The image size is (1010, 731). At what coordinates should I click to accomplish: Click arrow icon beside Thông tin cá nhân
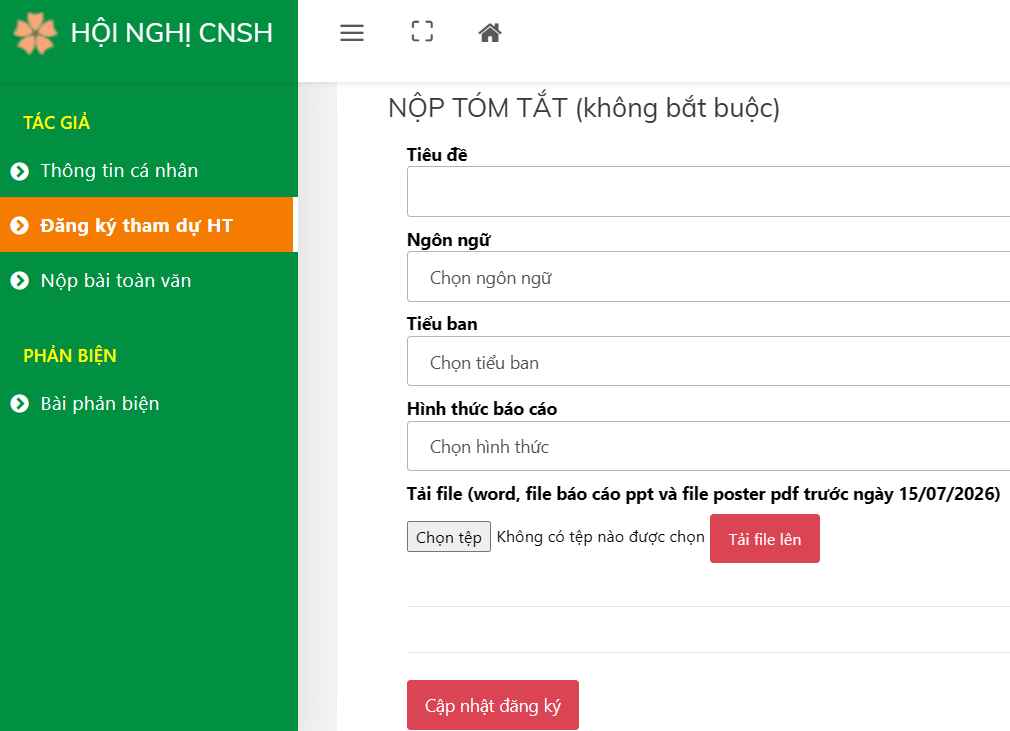(x=19, y=172)
